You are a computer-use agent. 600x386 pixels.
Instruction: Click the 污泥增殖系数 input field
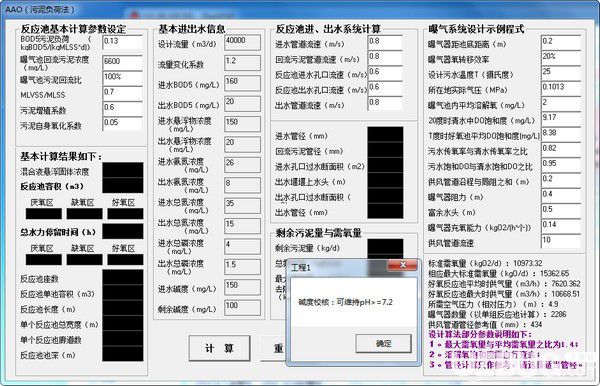[x=122, y=108]
